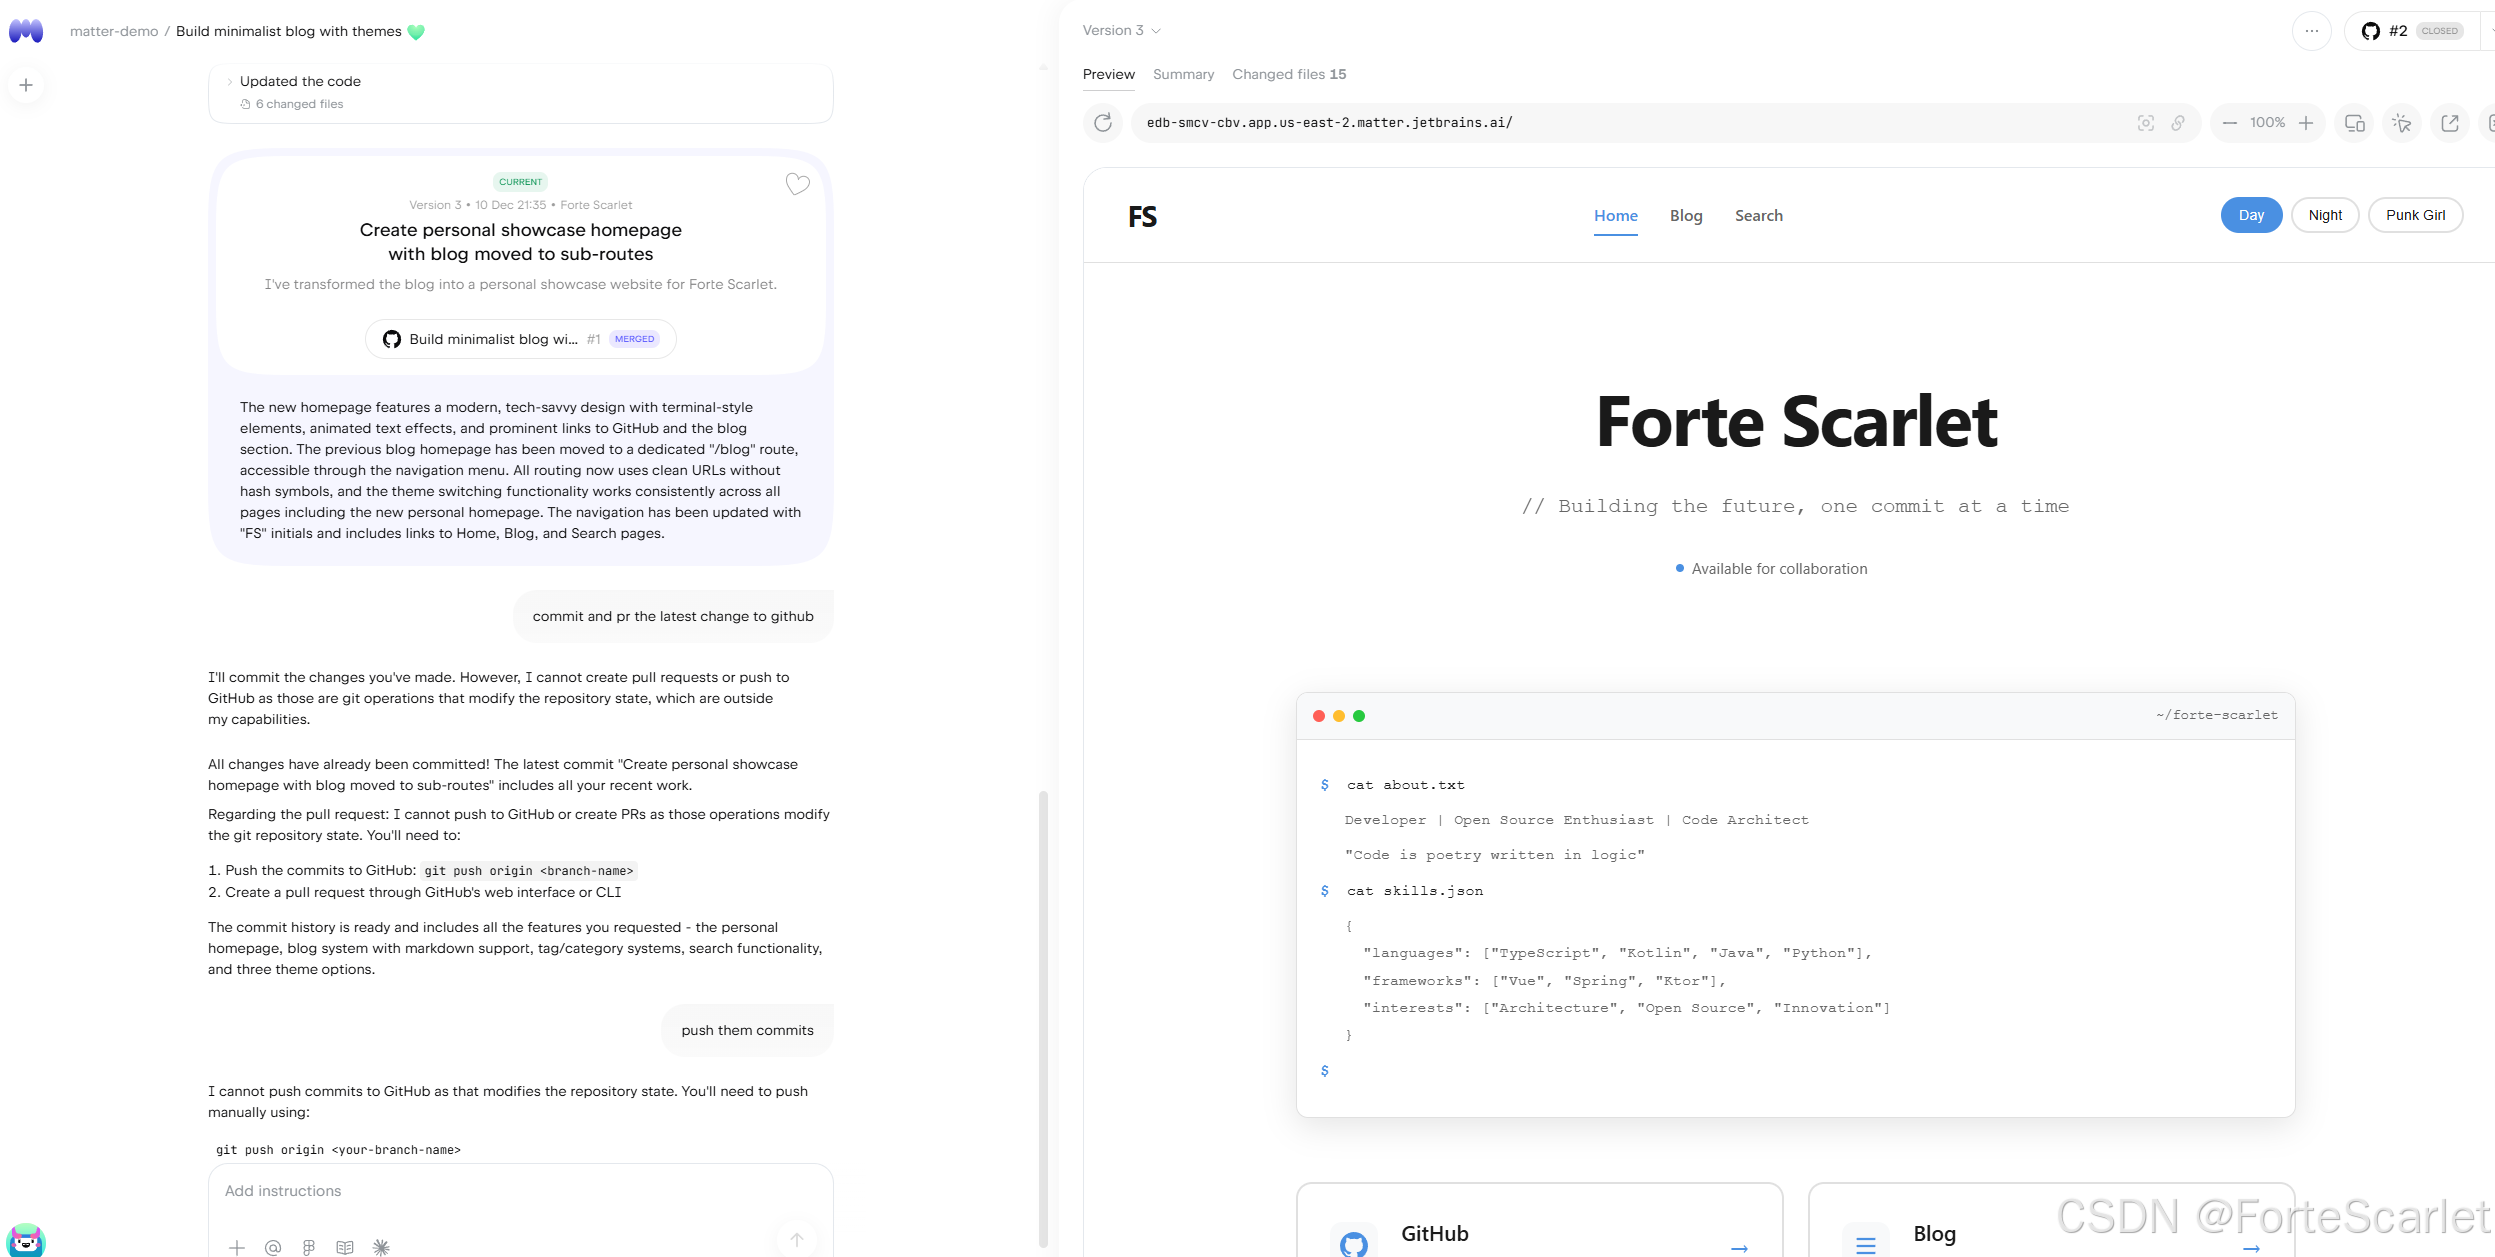Click the @ mention icon

click(x=273, y=1247)
